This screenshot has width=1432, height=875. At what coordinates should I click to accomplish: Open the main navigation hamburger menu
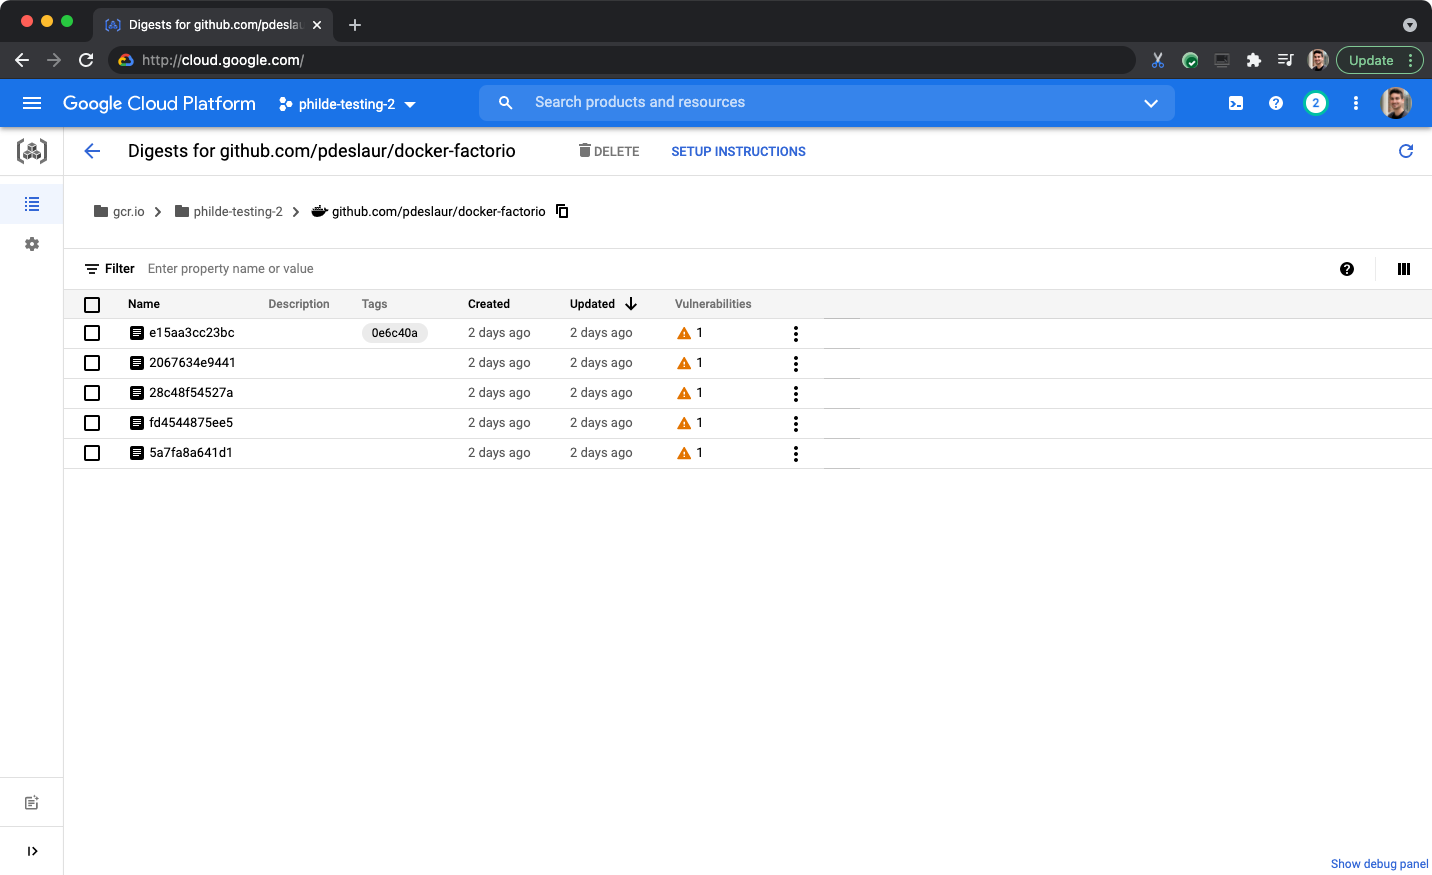[x=32, y=103]
